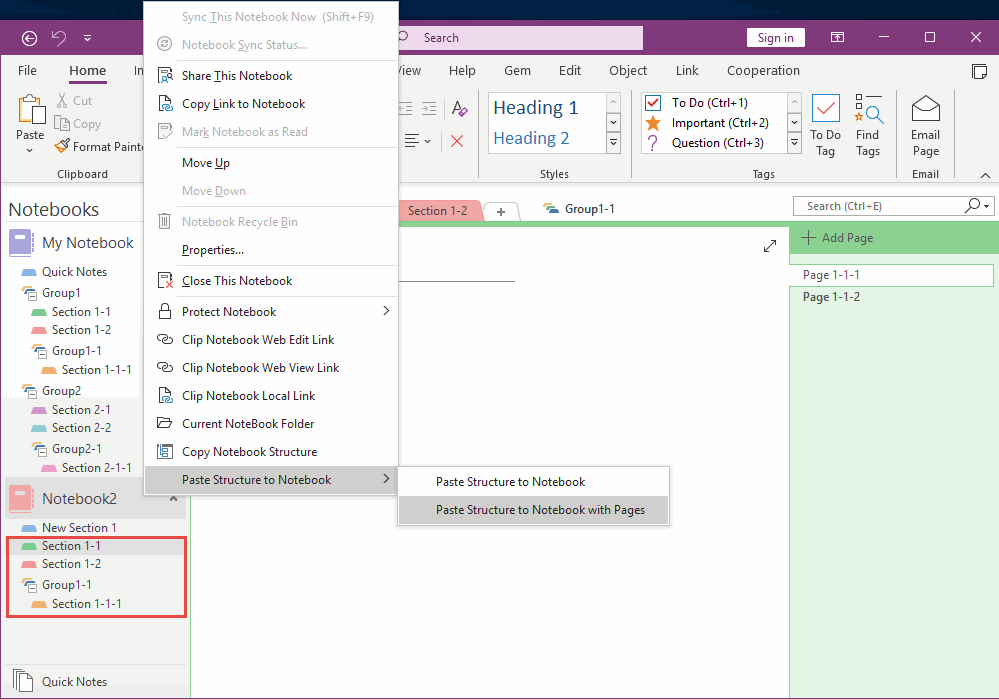
Task: Open the Gem menu
Action: [516, 70]
